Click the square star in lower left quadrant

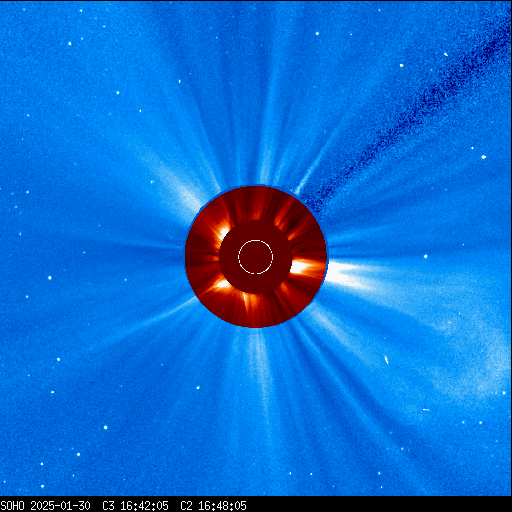[x=105, y=427]
